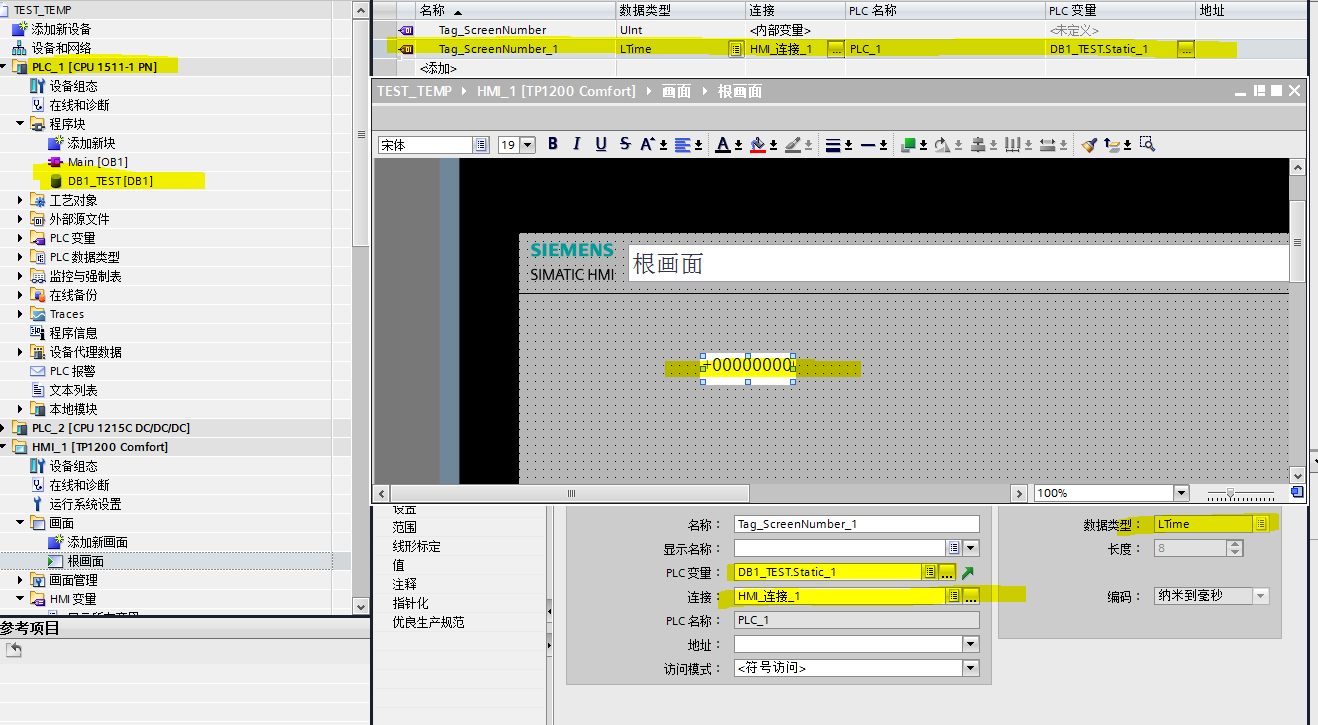Toggle italic text formatting
The image size is (1318, 725).
click(576, 144)
